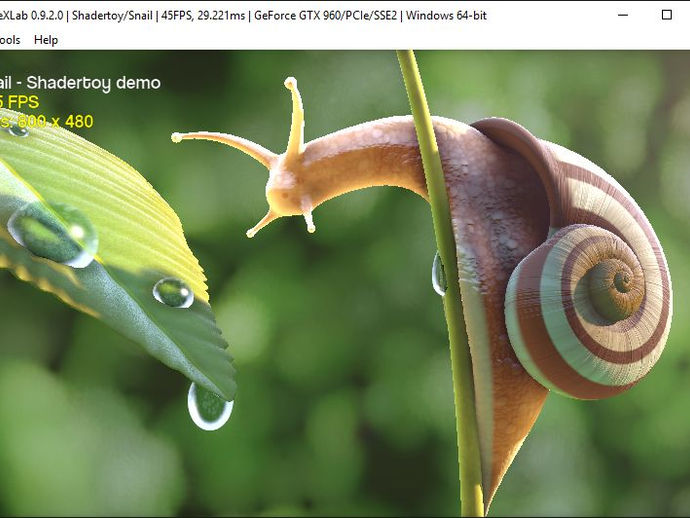690x518 pixels.
Task: Click the window title bar text
Action: coord(243,15)
